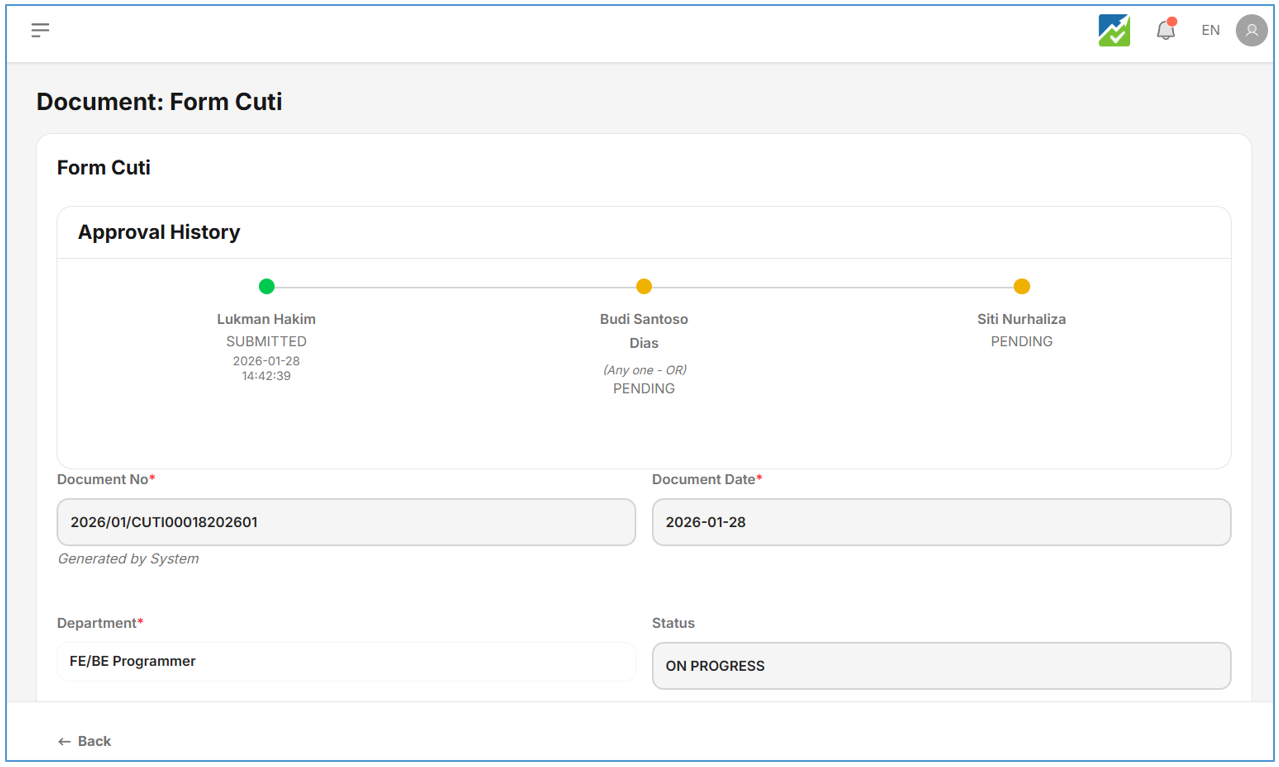Select the Budi Santoso approver name

point(644,319)
